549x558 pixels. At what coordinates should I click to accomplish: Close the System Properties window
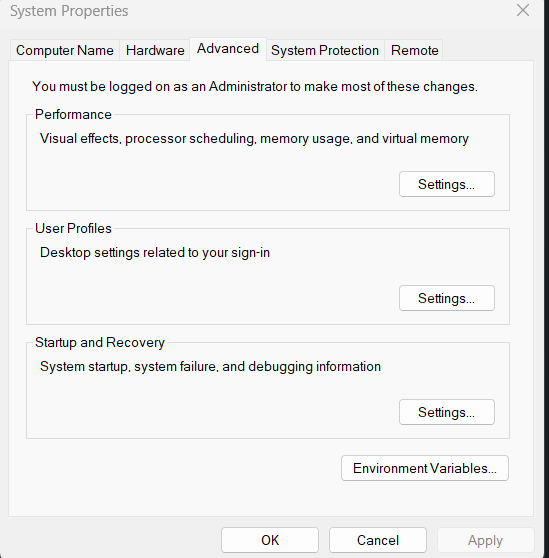tap(523, 10)
